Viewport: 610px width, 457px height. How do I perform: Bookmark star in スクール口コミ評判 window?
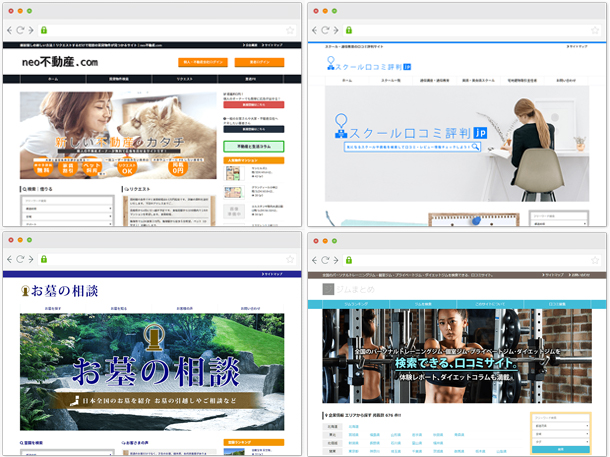pos(595,30)
